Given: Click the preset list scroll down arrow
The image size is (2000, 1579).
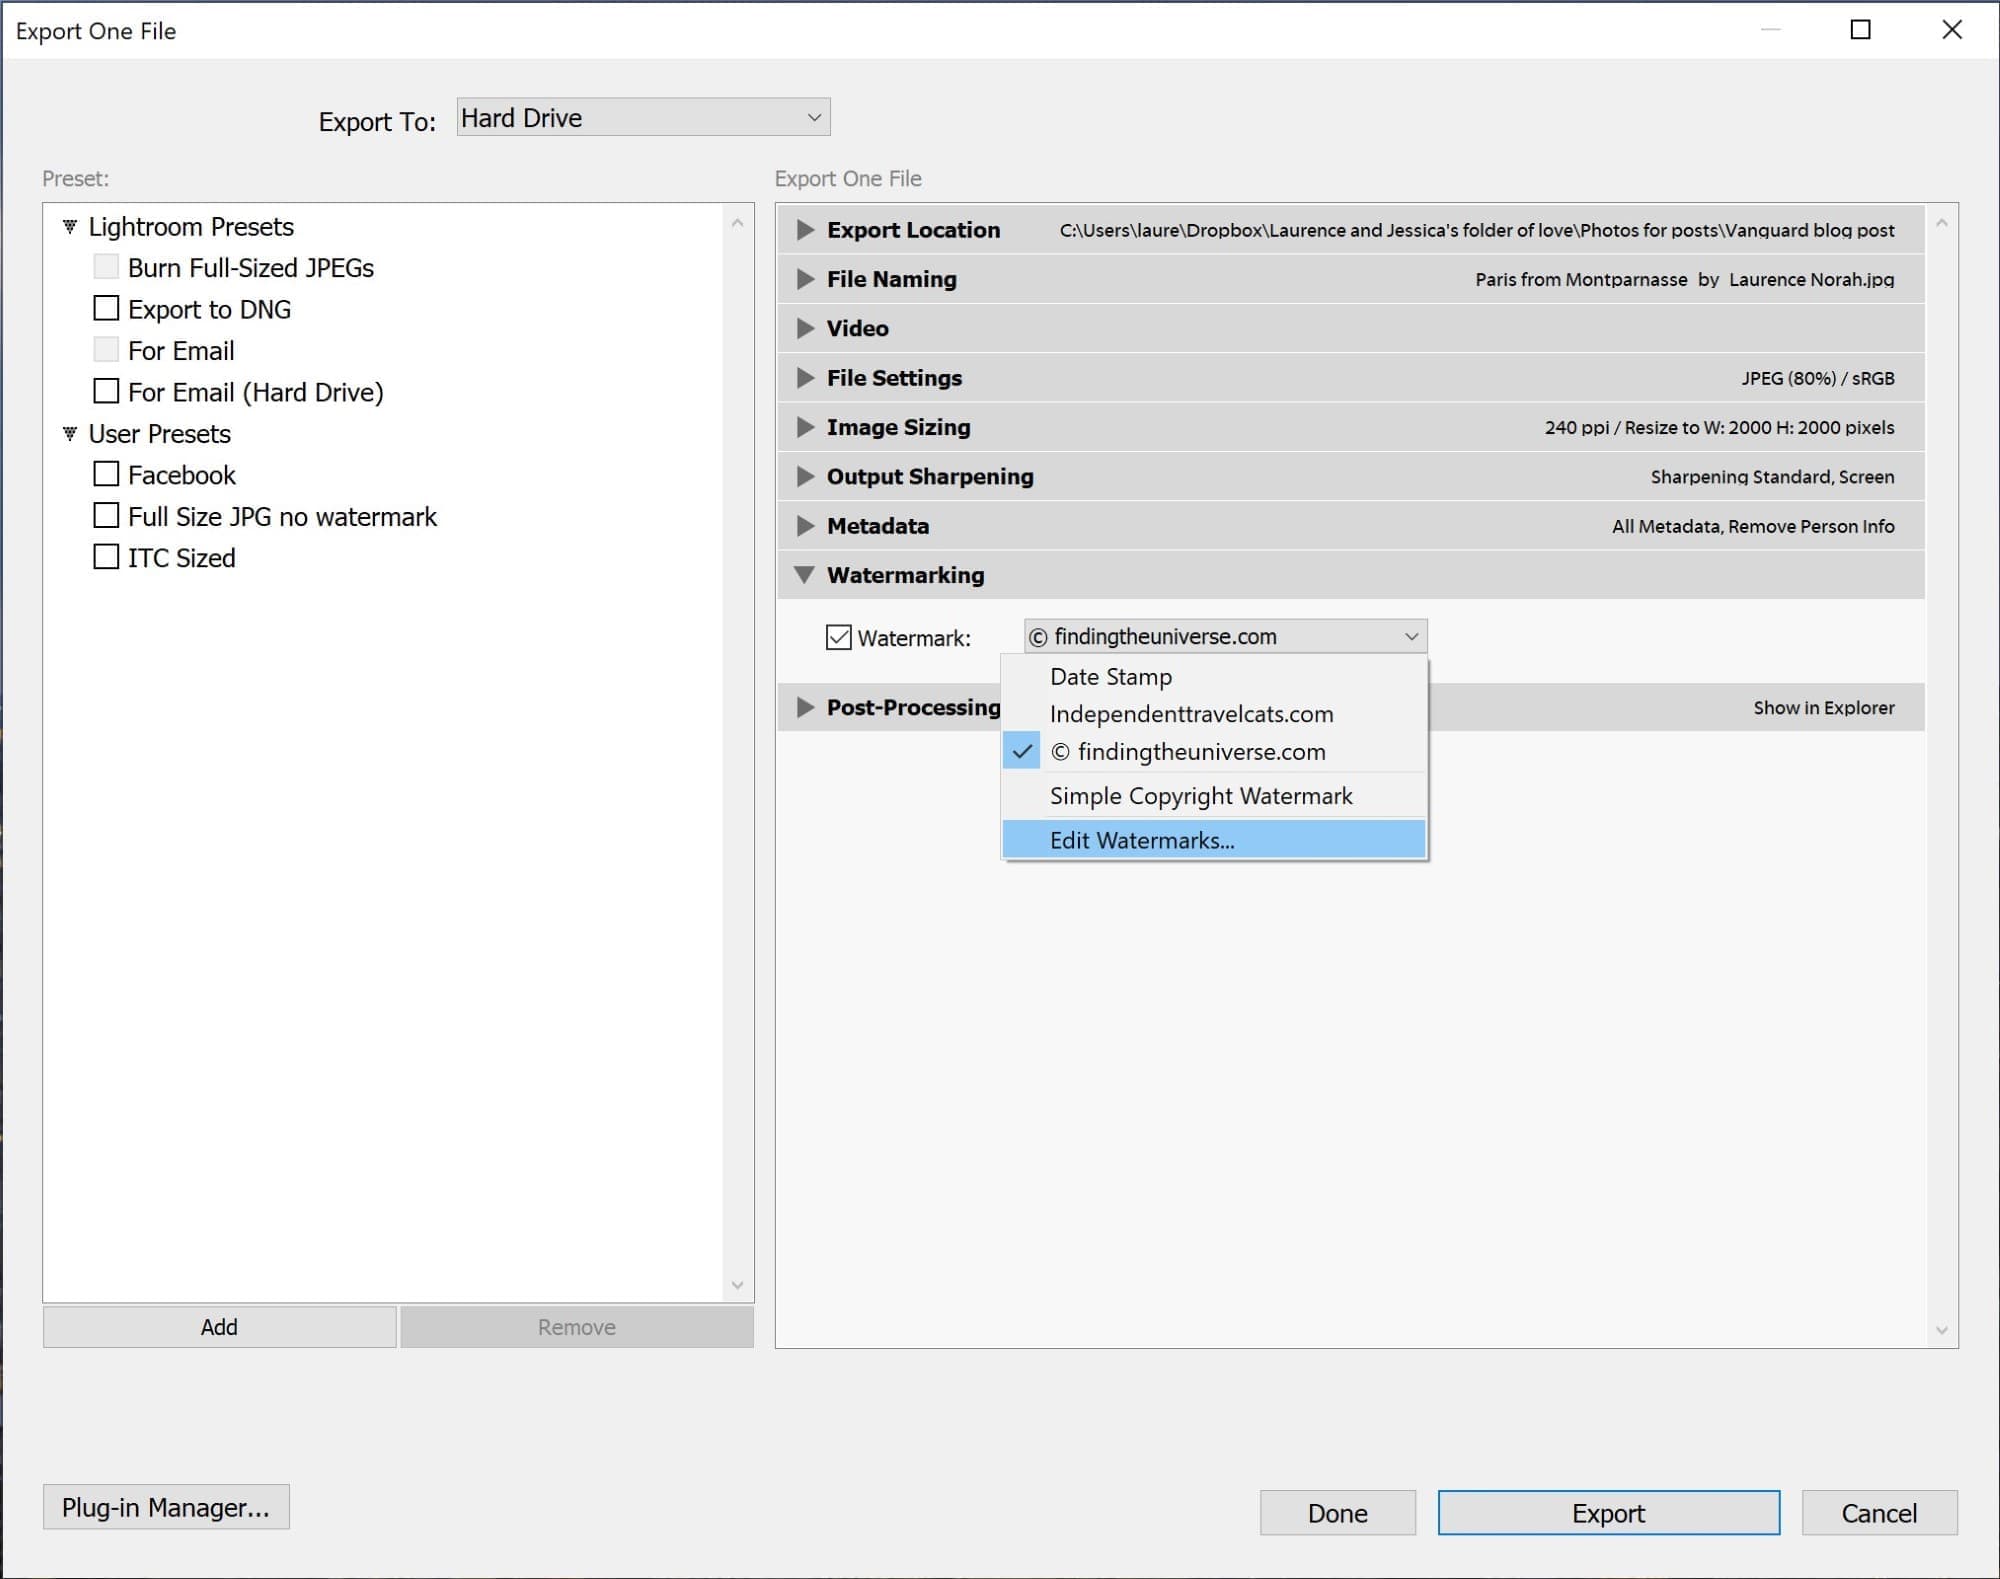Looking at the screenshot, I should click(x=738, y=1285).
